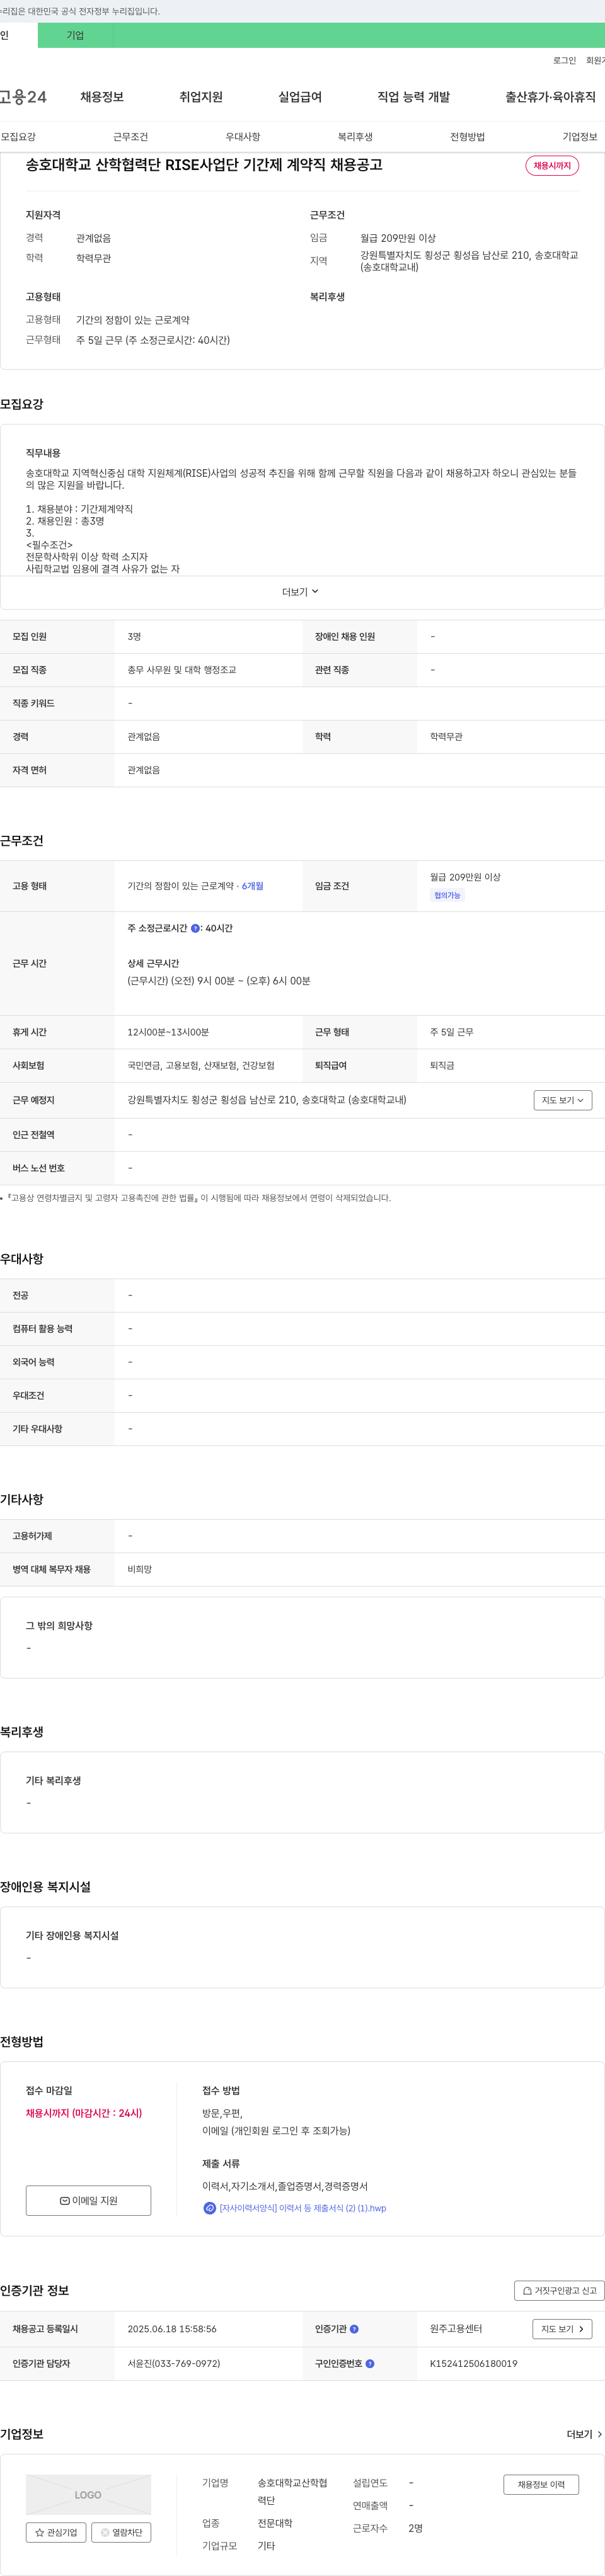Download the 이력서 등 제출서식 hwp attachment
This screenshot has width=605, height=2576.
(x=303, y=2208)
